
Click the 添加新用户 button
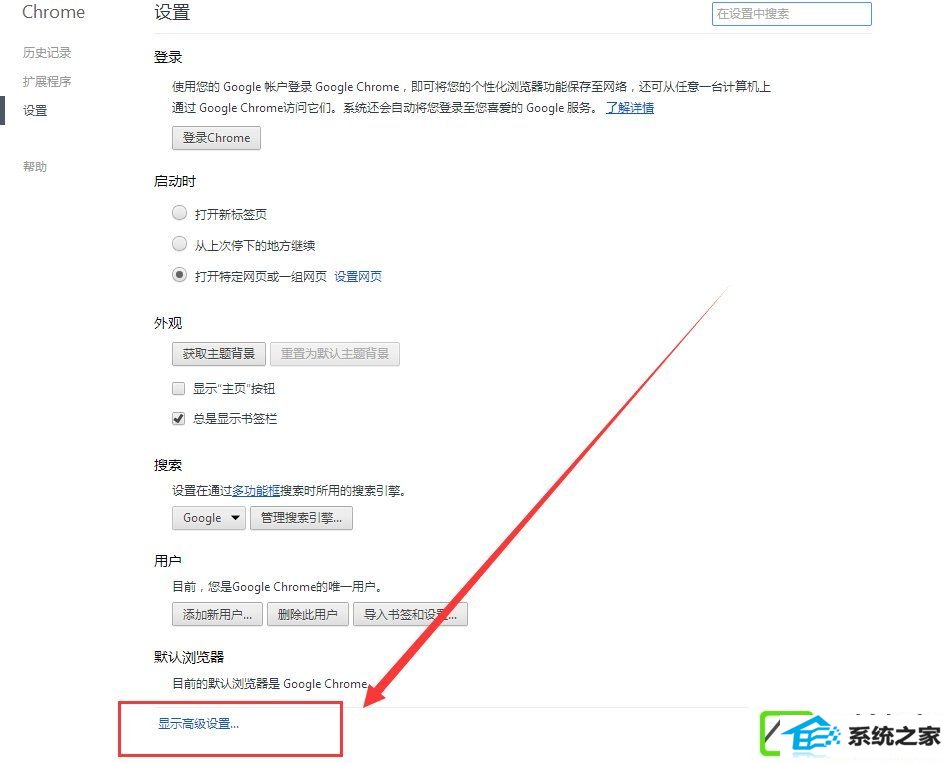(x=217, y=614)
